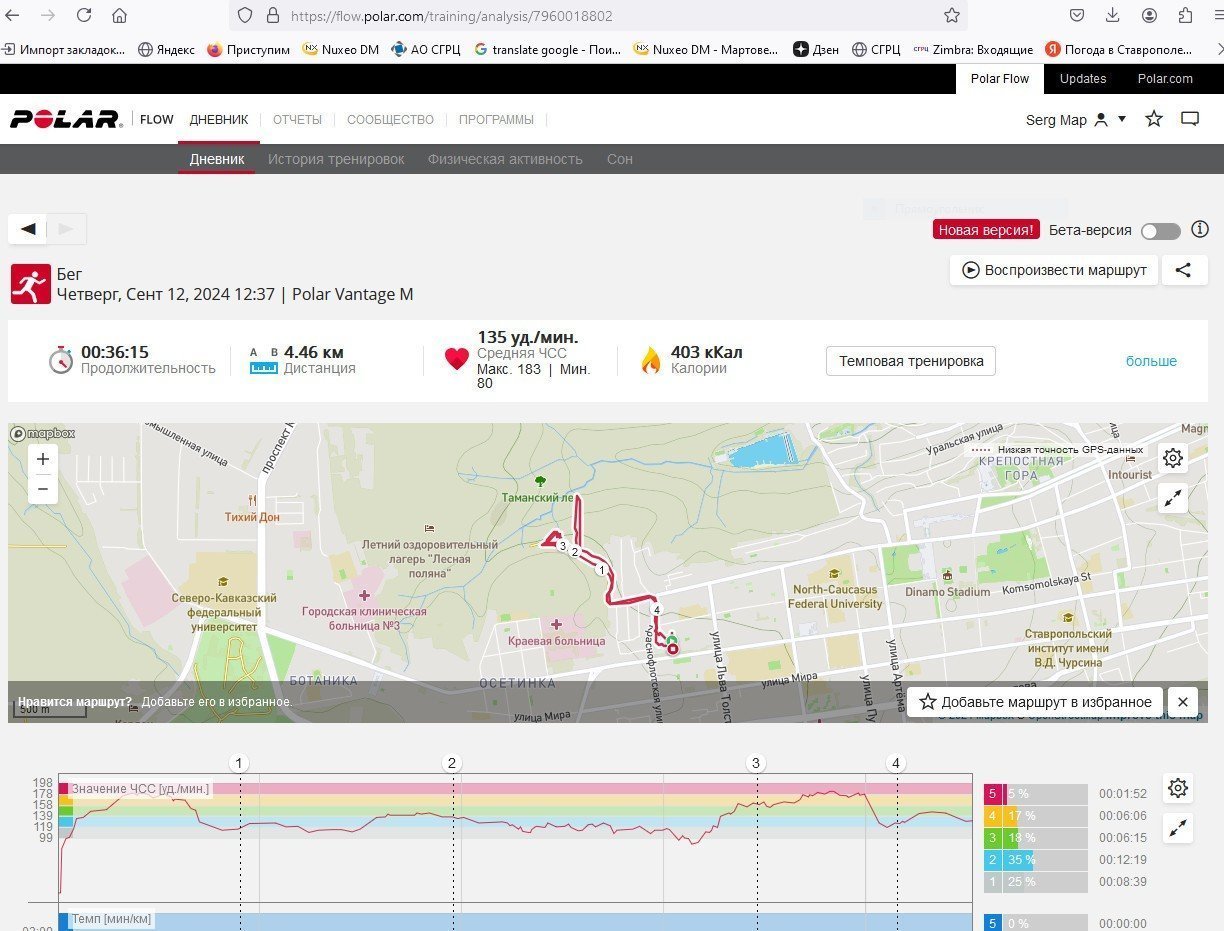Open translate google bookmark

click(548, 49)
